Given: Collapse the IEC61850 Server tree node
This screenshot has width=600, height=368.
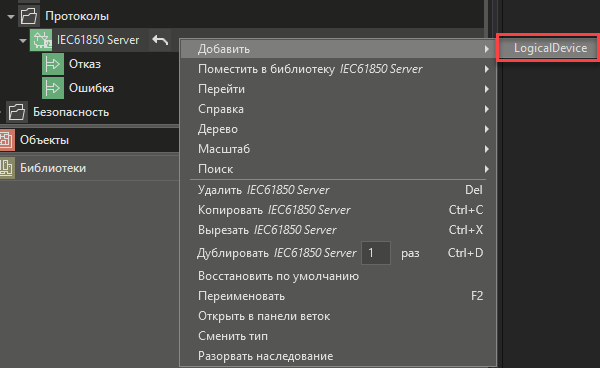Looking at the screenshot, I should point(23,41).
